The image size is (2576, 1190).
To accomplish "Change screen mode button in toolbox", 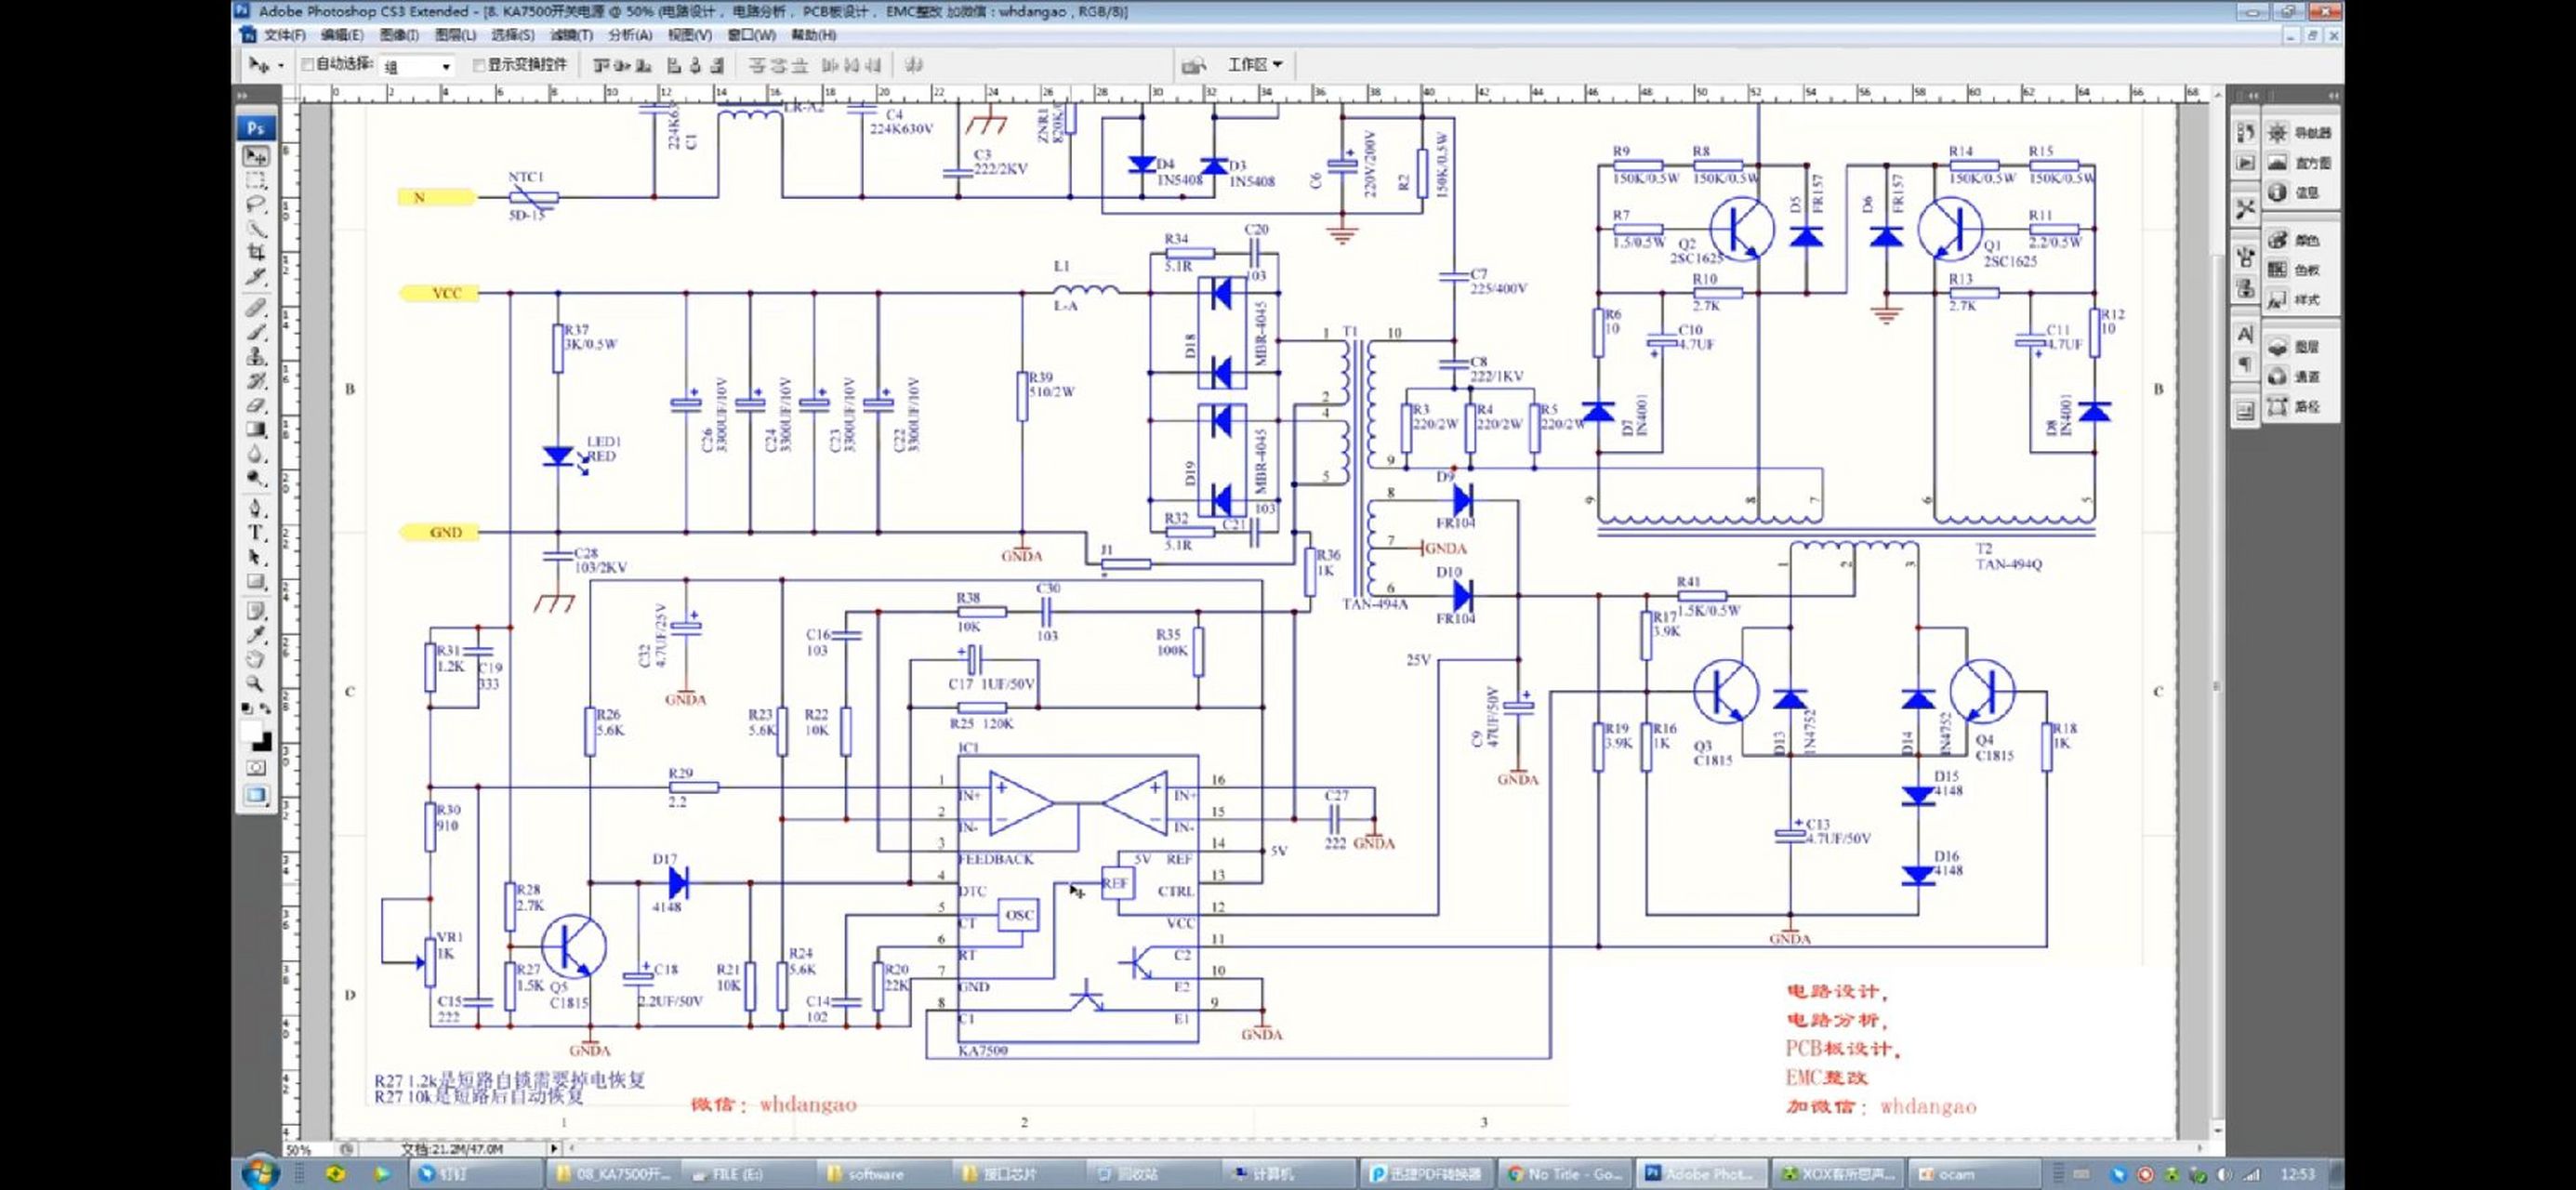I will [256, 796].
